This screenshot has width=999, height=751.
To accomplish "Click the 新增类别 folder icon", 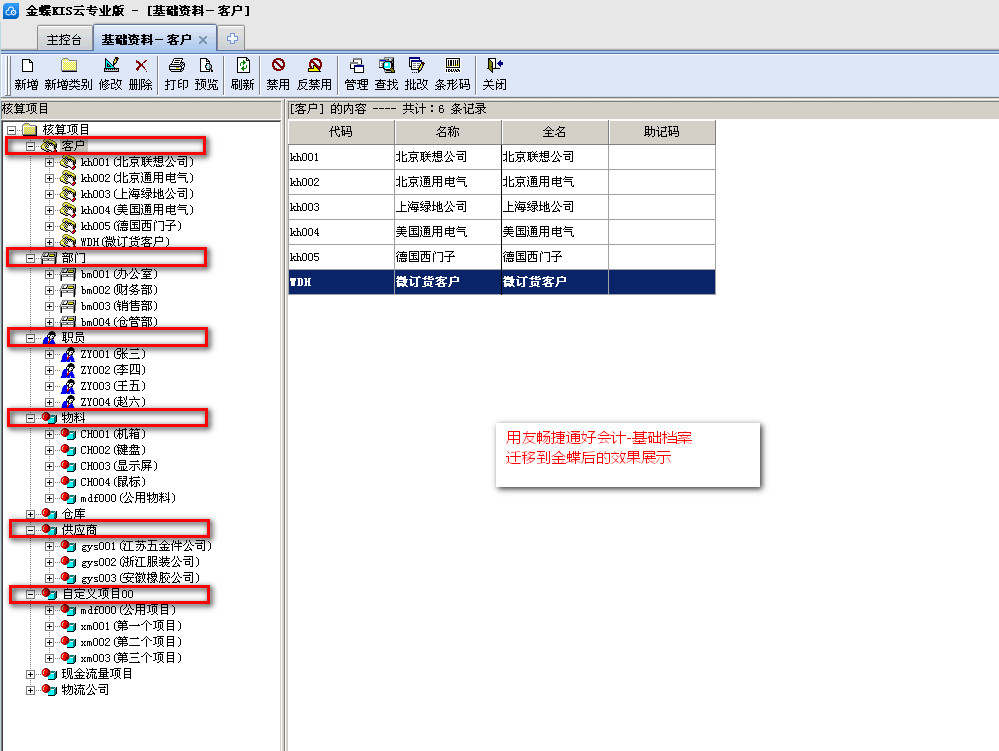I will [68, 66].
